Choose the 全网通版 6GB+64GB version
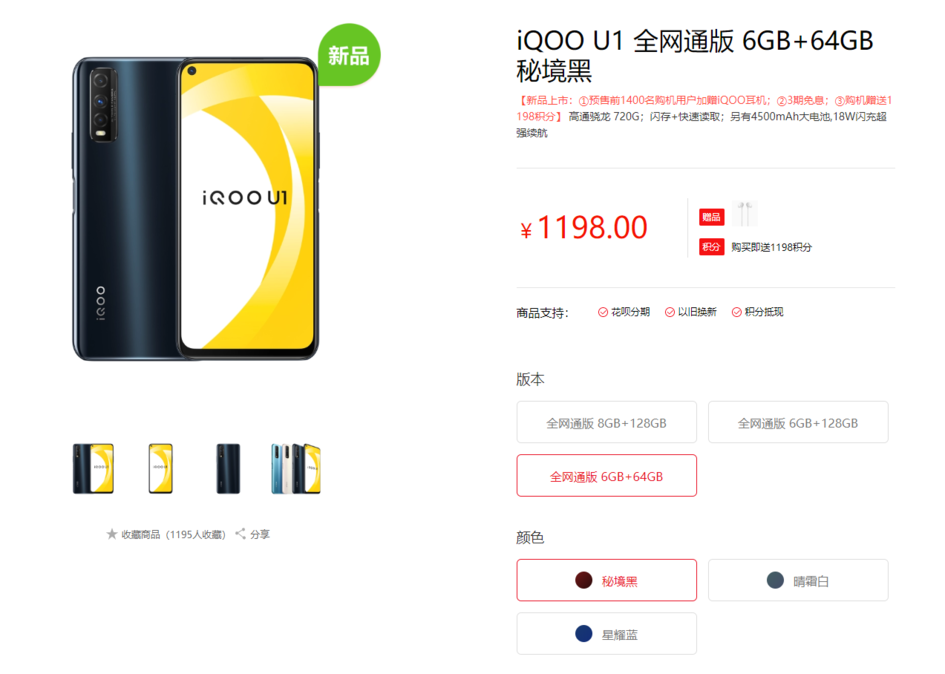Screen dimensions: 945x674 click(606, 476)
